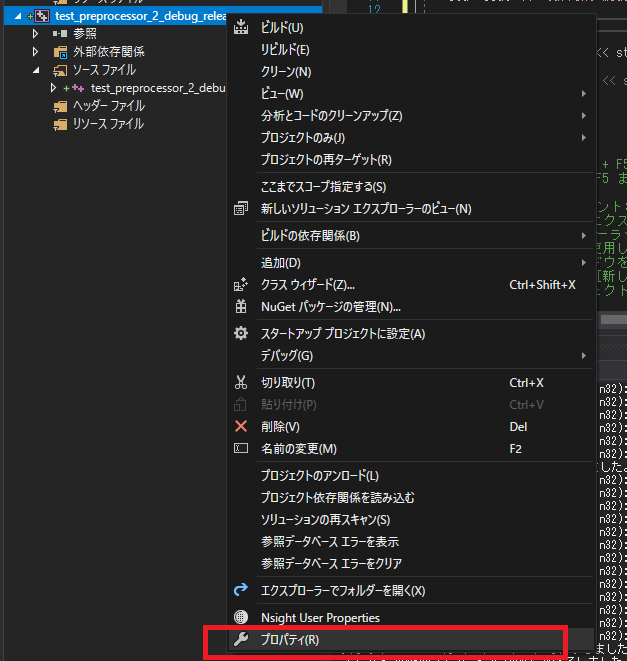Click the editor horizontal scrollbar thumb

614,320
